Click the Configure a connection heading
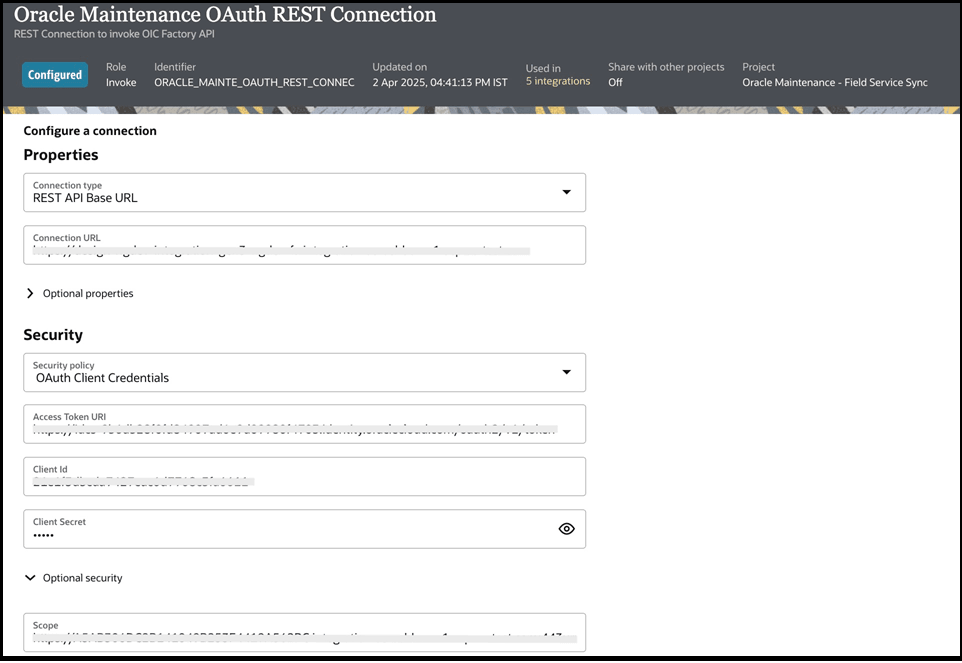 (90, 131)
